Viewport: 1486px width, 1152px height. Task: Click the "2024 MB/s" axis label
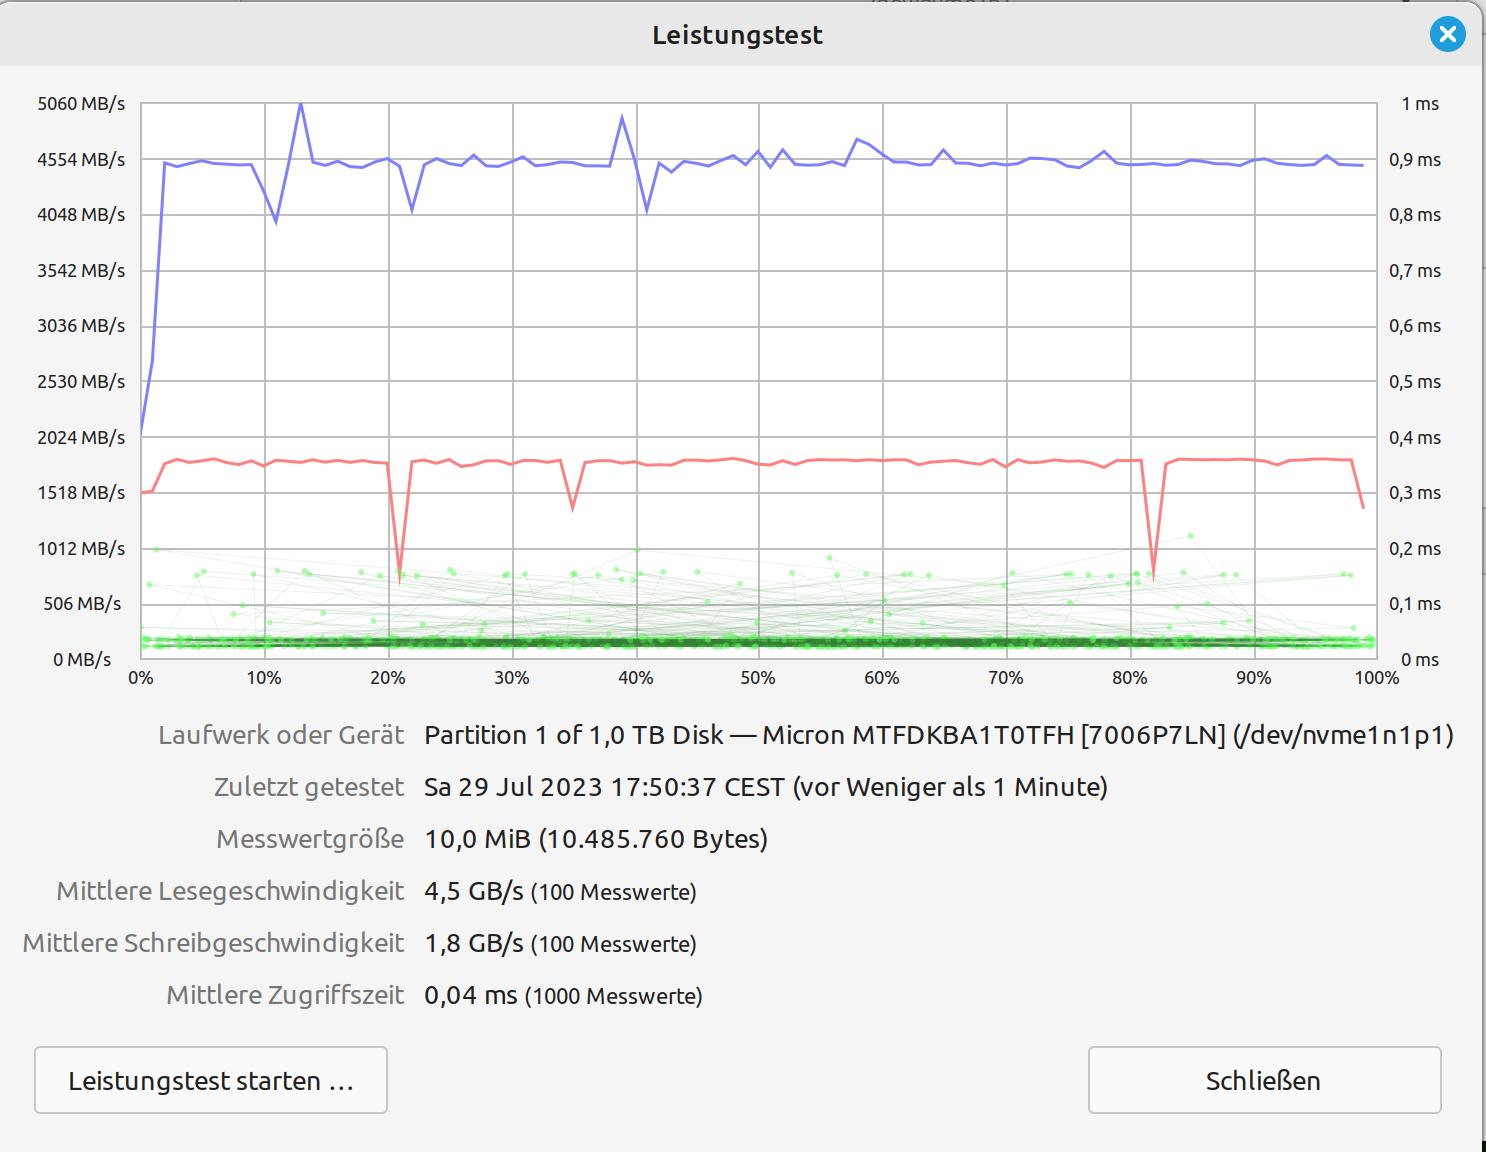81,438
